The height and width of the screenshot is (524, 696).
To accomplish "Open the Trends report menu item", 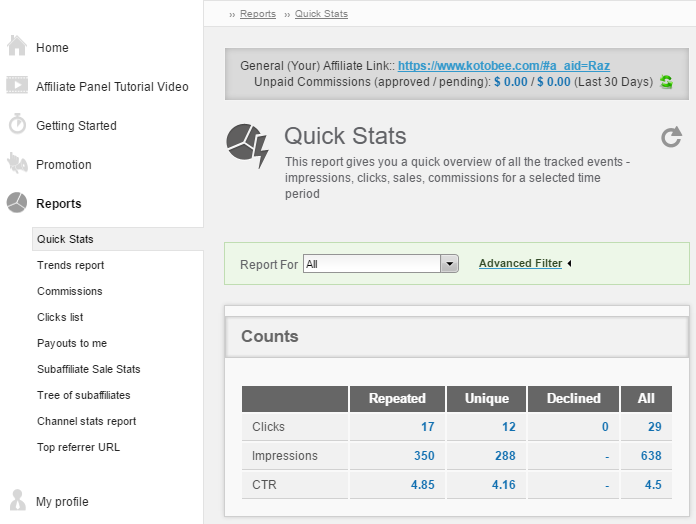I will click(70, 265).
